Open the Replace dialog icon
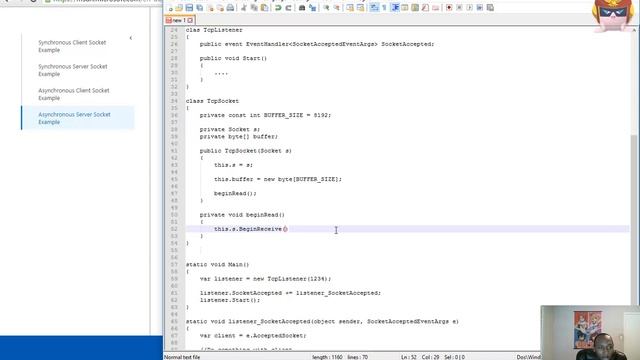 tap(312, 8)
